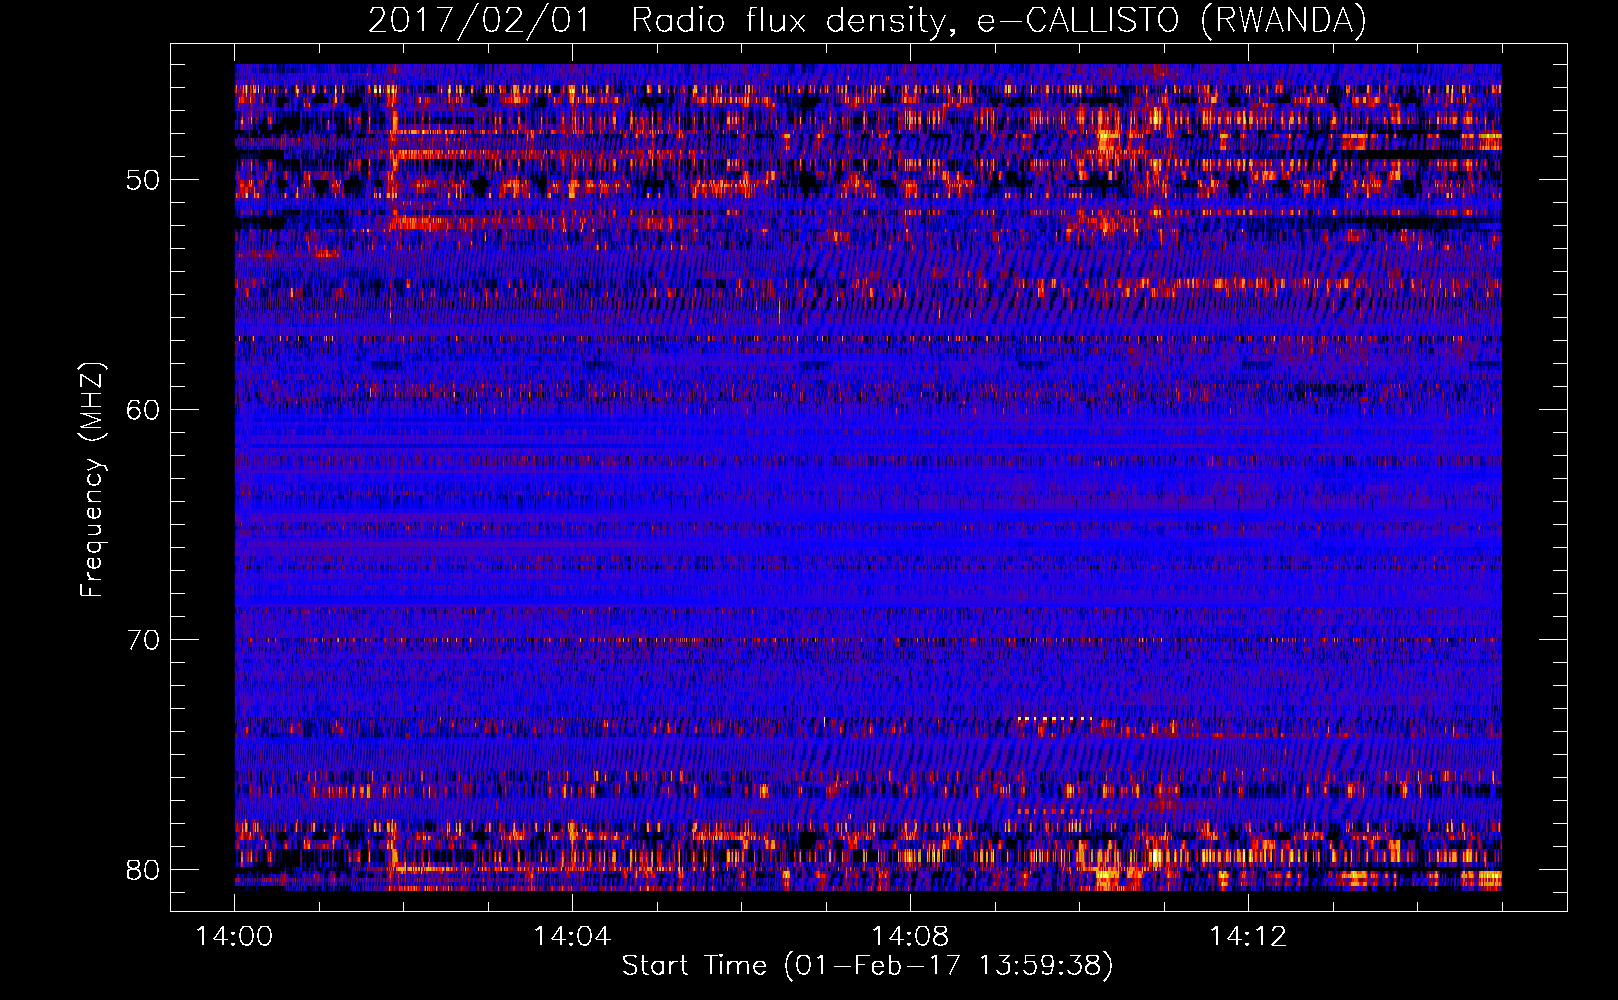Click the '14:00' time tick label
1618x1000 pixels.
[235, 937]
